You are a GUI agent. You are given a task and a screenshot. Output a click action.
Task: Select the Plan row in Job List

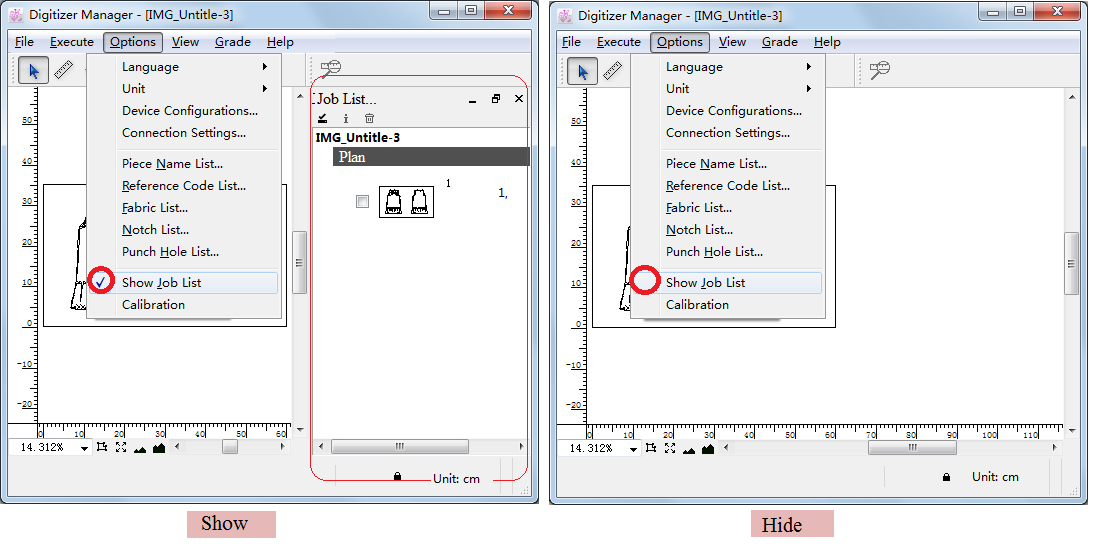(x=430, y=157)
